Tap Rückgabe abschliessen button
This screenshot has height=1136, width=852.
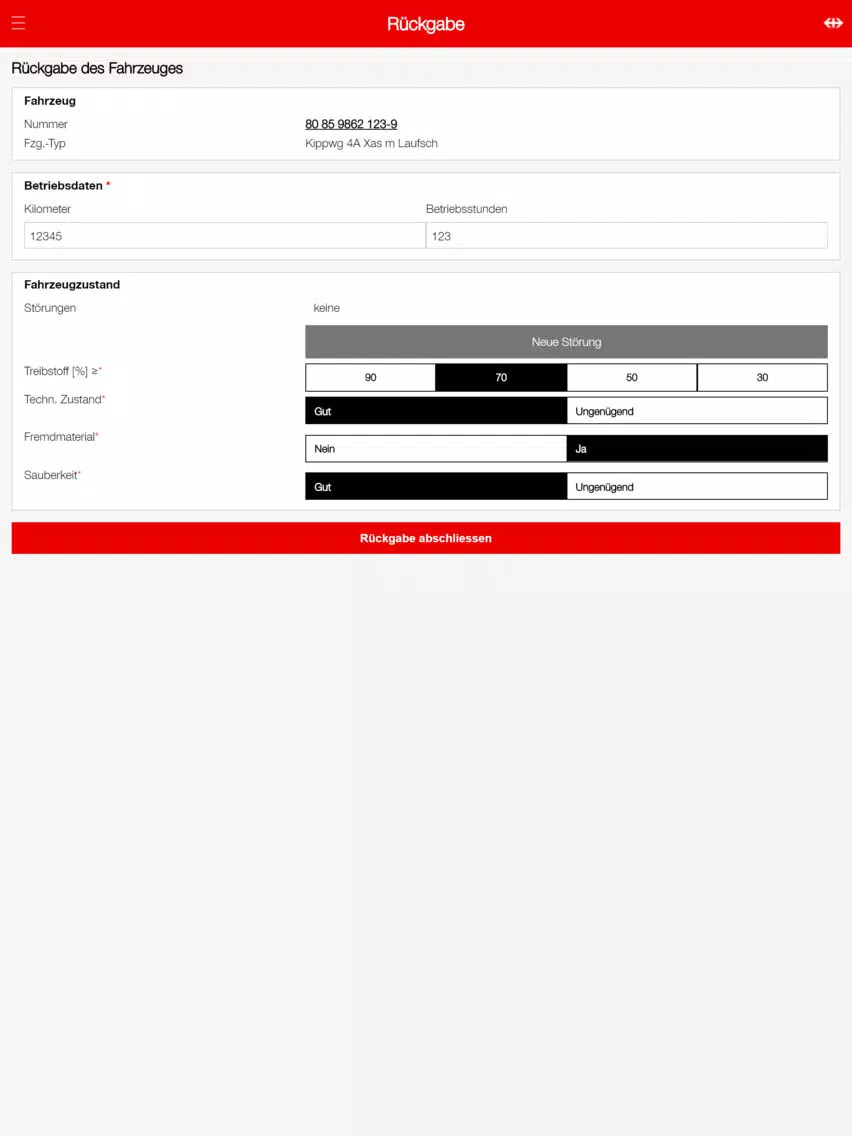point(426,538)
